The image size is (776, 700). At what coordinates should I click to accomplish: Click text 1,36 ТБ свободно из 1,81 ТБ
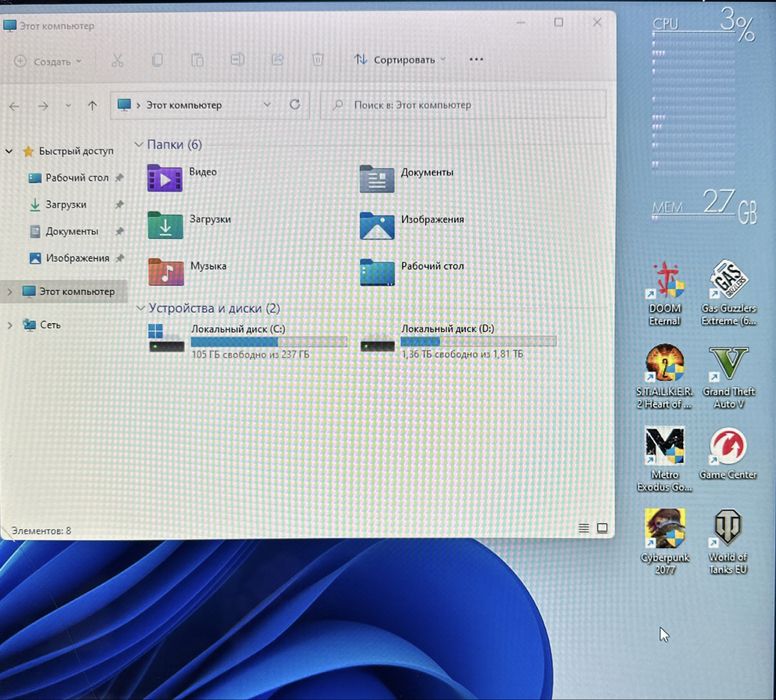click(x=462, y=354)
